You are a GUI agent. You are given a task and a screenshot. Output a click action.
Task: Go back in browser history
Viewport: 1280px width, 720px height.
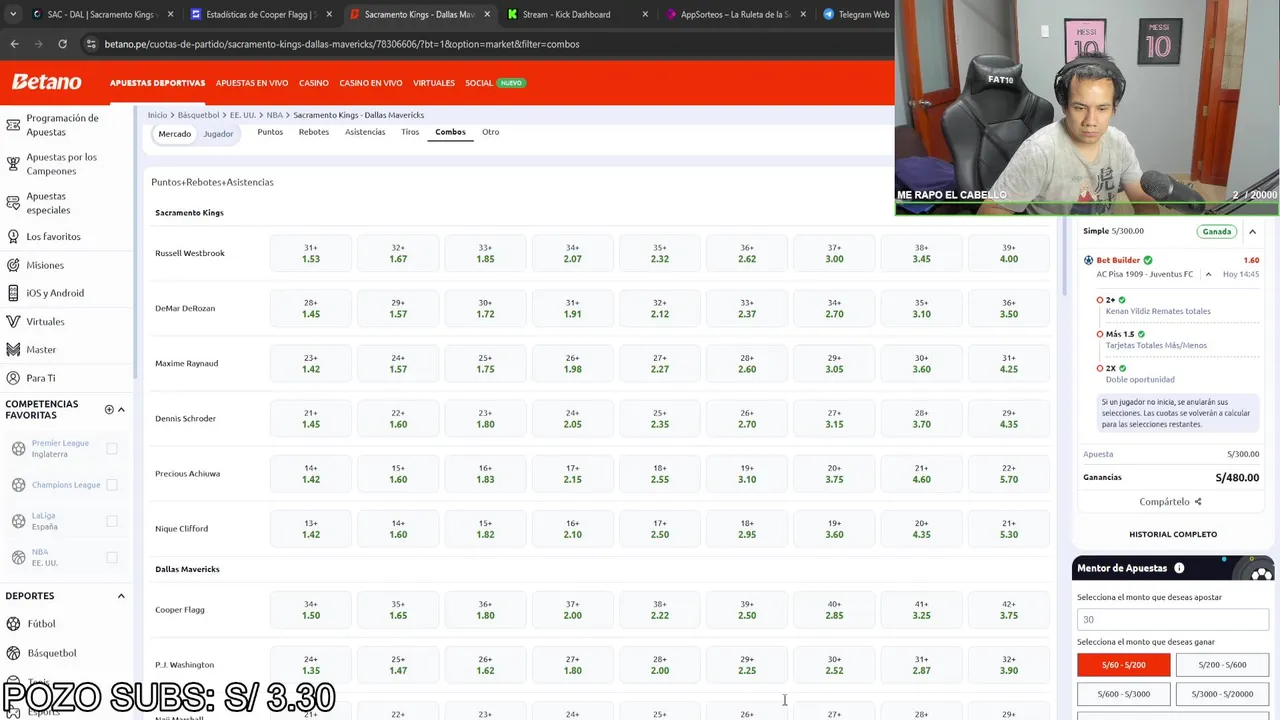pos(14,44)
